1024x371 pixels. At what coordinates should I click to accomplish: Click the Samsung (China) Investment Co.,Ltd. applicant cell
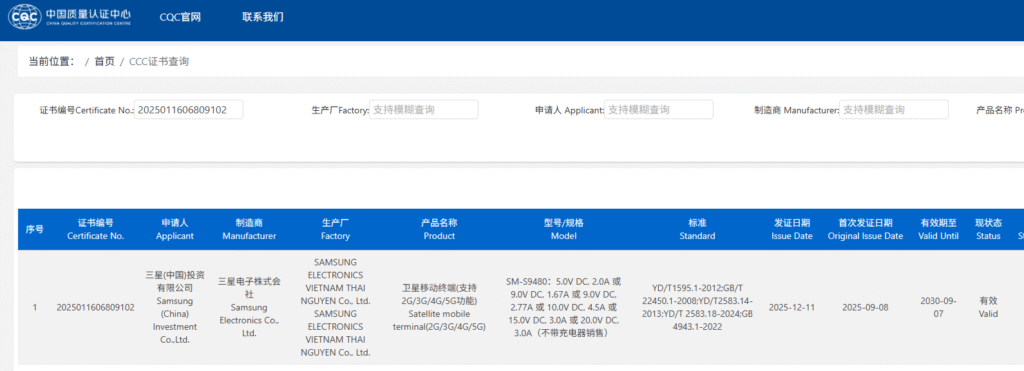(175, 307)
